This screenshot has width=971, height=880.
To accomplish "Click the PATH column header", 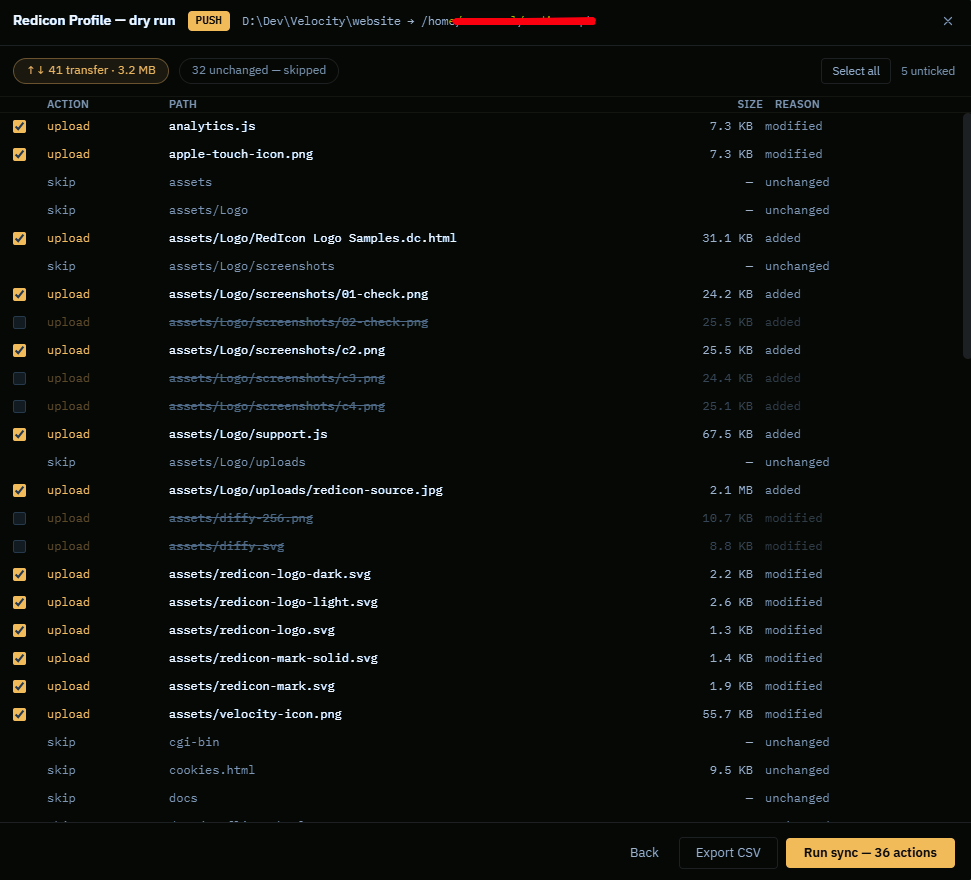I will (183, 104).
